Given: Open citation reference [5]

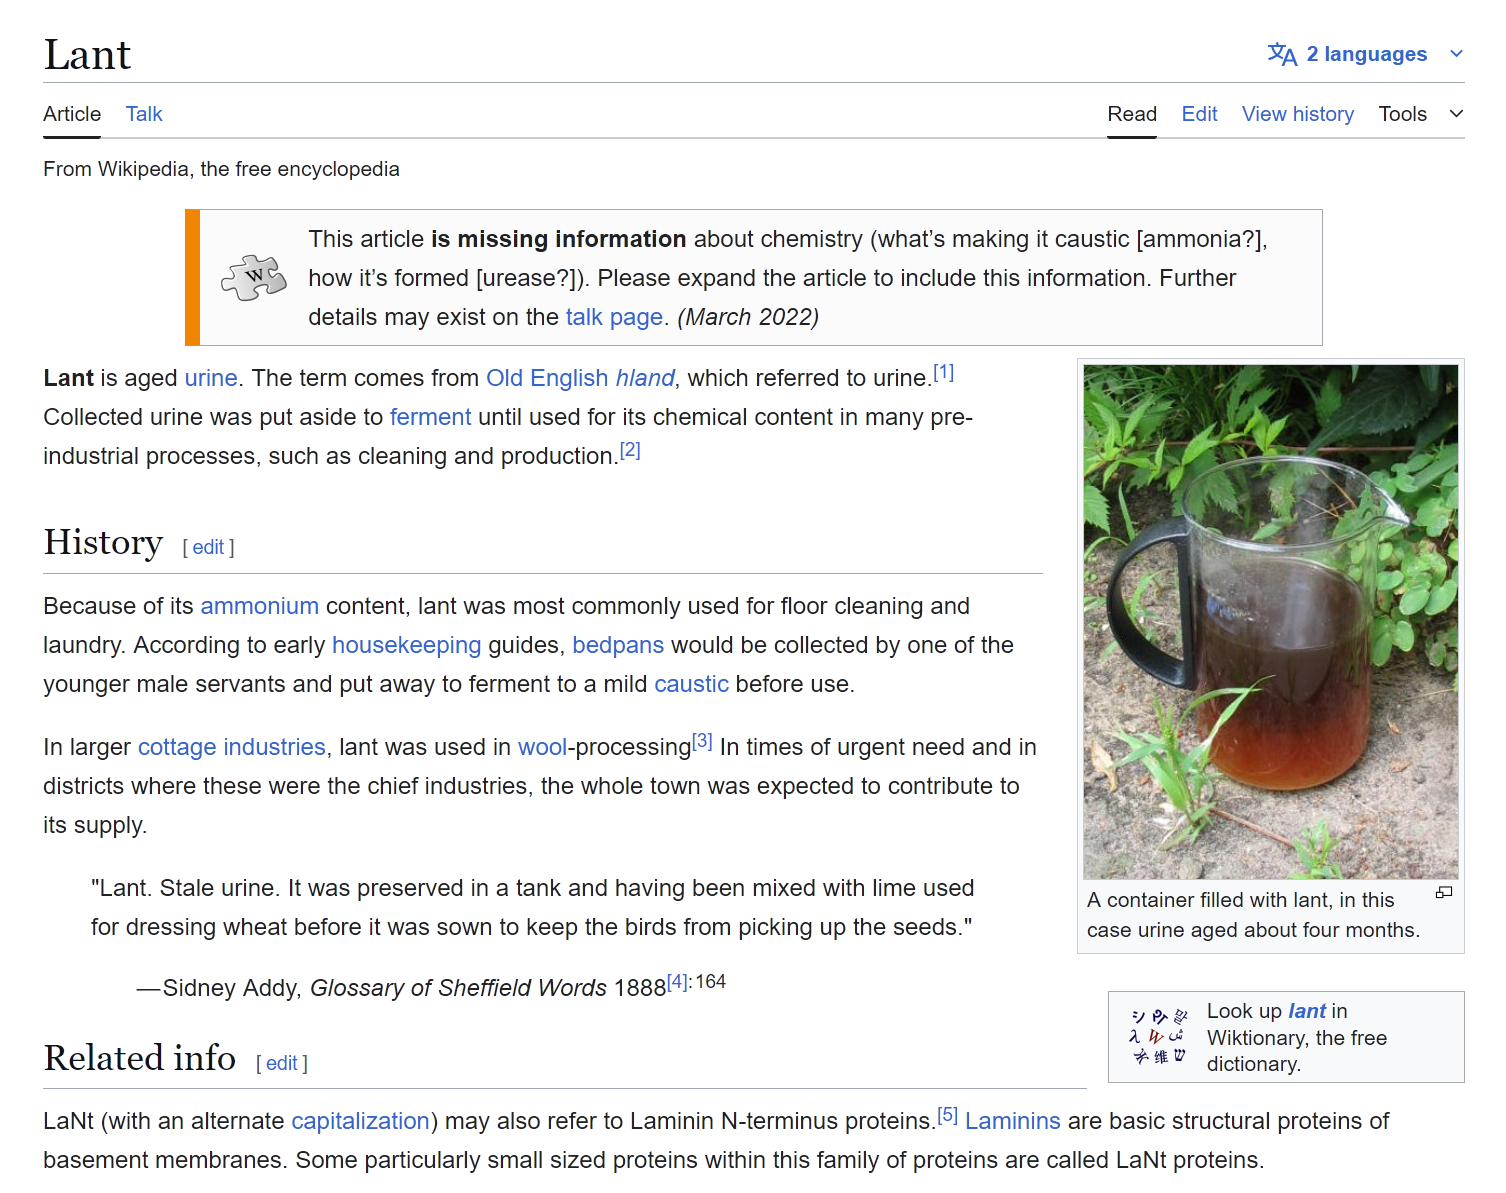Looking at the screenshot, I should click(948, 1115).
